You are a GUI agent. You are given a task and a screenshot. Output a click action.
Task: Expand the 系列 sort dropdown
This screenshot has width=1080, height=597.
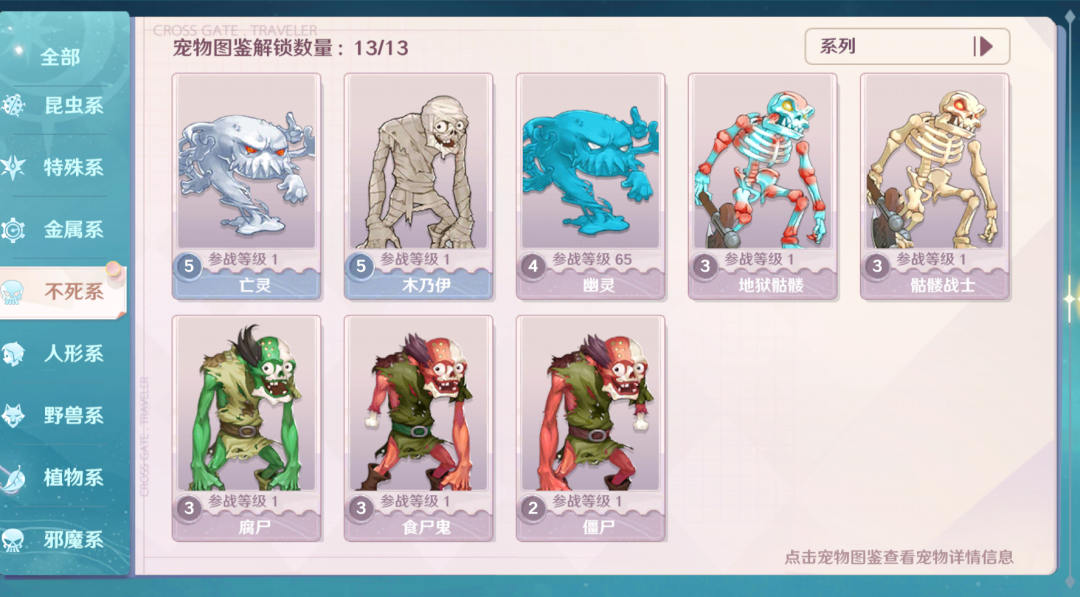pos(907,47)
